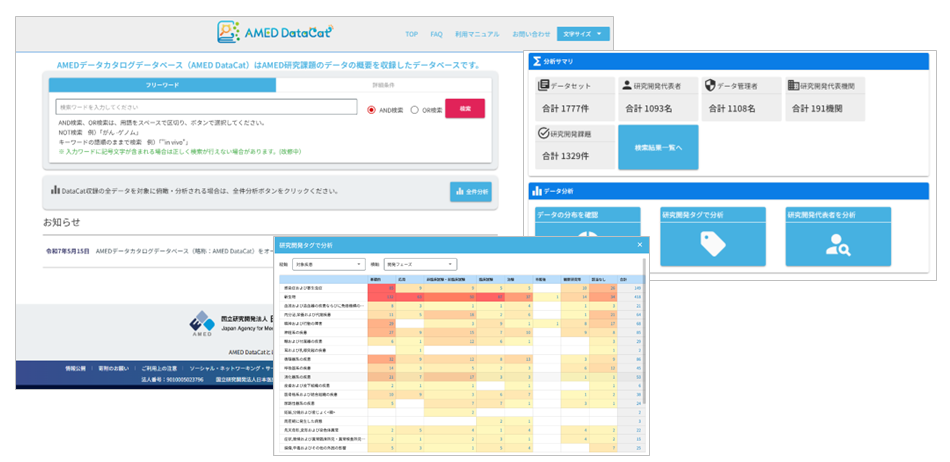Click the 新生物 row total 418
The height and width of the screenshot is (462, 950).
coord(637,297)
